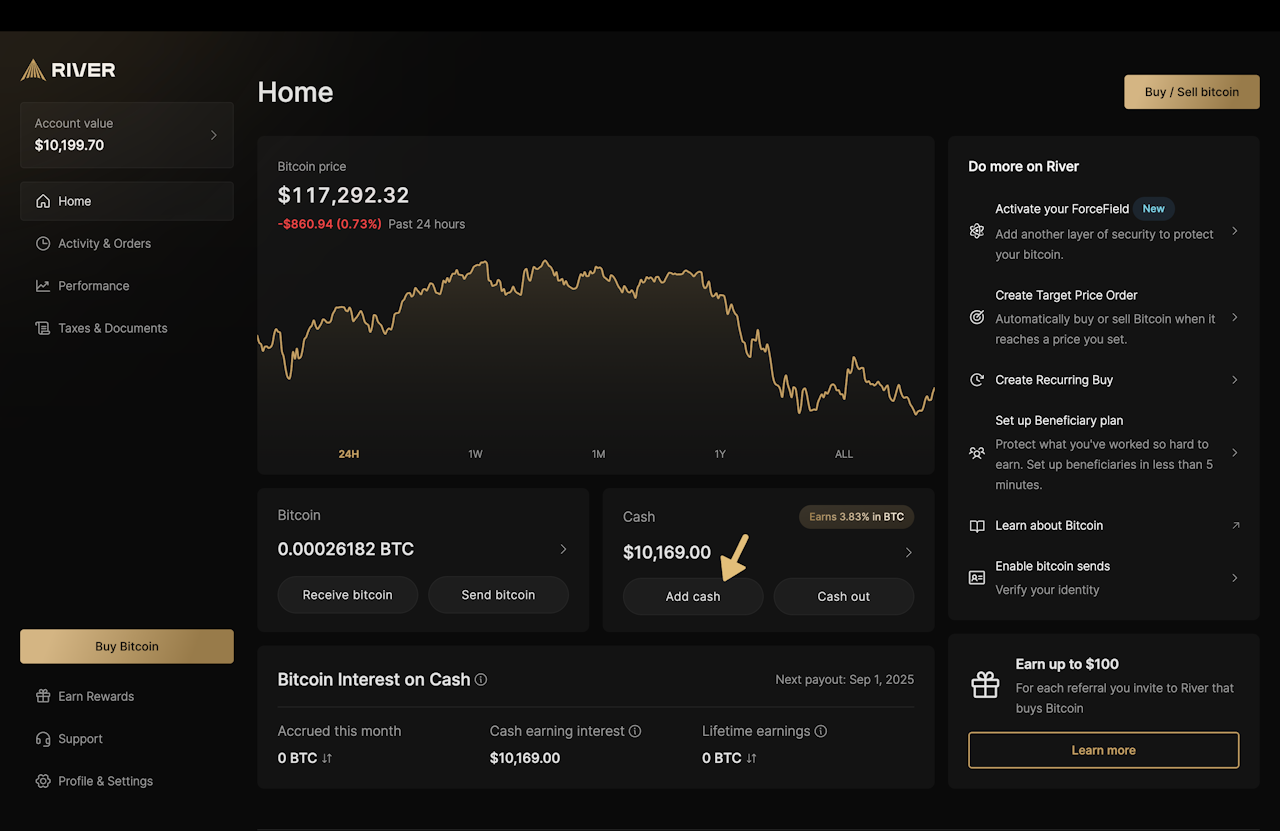Open Create Recurring Buy chevron
Screen dimensions: 1280x831
pyautogui.click(x=1235, y=380)
